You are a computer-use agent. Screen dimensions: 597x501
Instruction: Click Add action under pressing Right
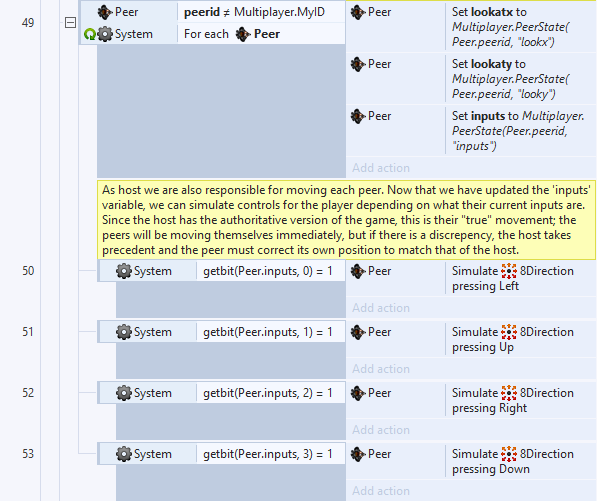[381, 429]
